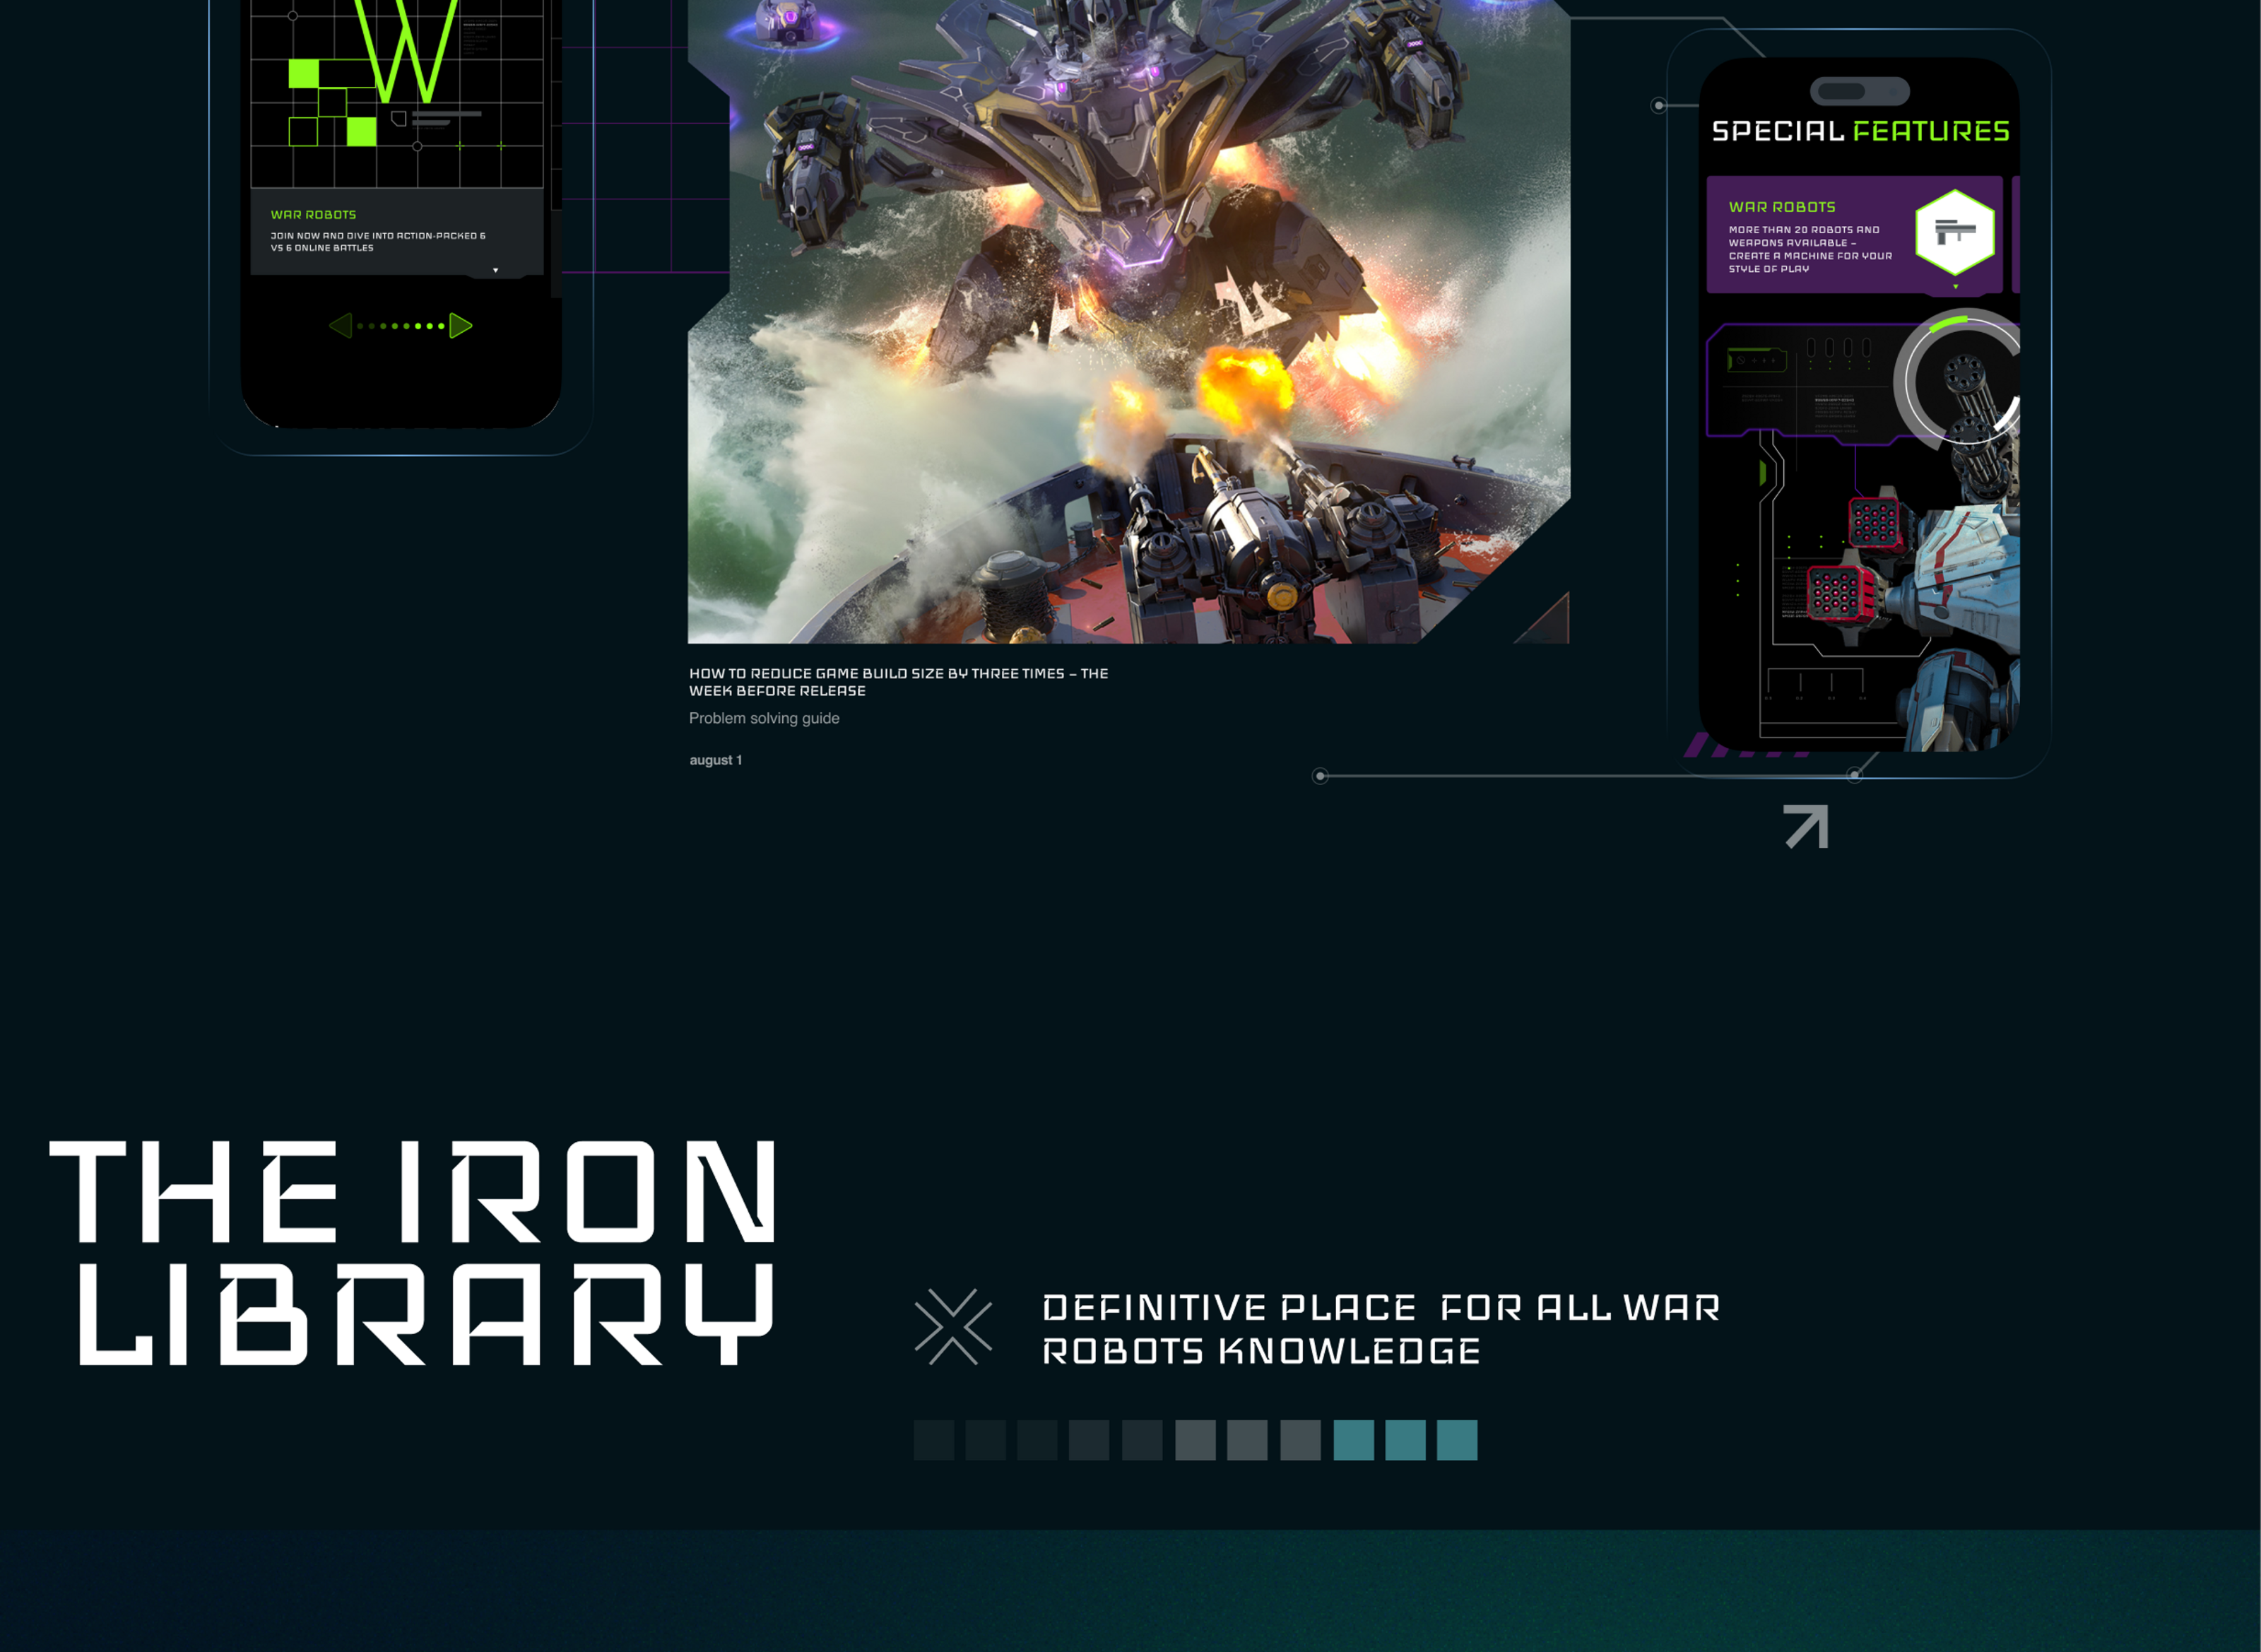Viewport: 2261px width, 1652px height.
Task: Click the circle node on connector line
Action: pos(1320,776)
